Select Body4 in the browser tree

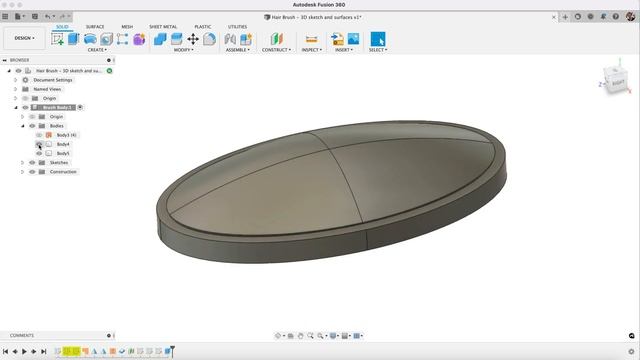63,144
